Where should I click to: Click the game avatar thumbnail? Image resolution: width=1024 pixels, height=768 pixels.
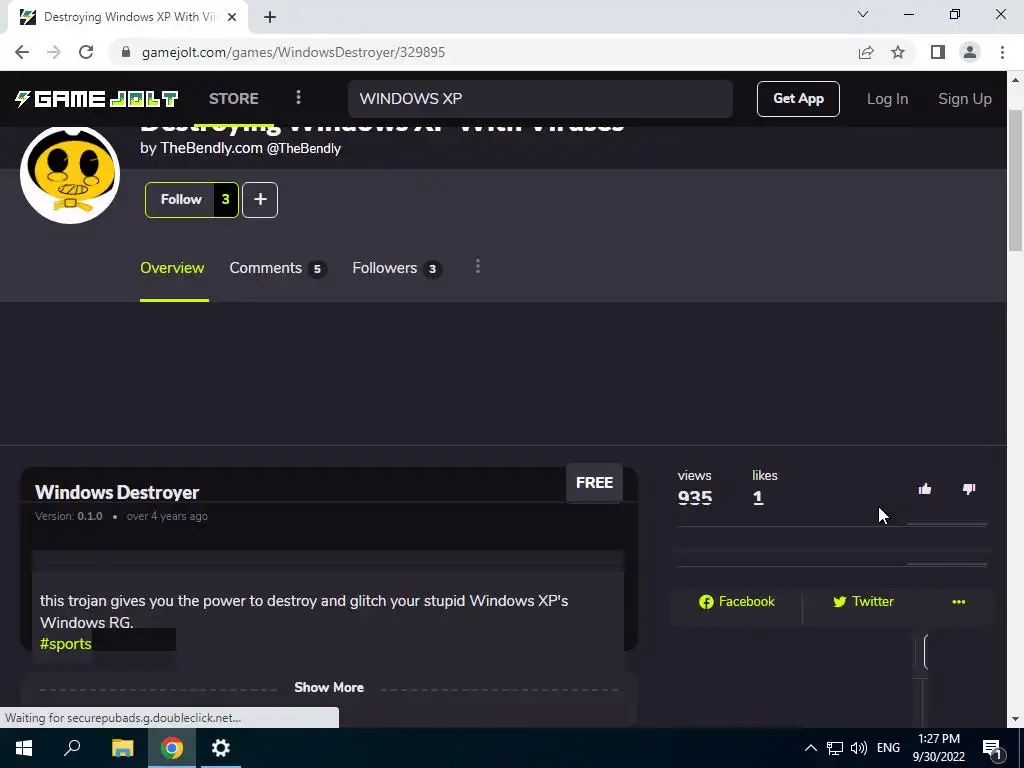(x=70, y=174)
